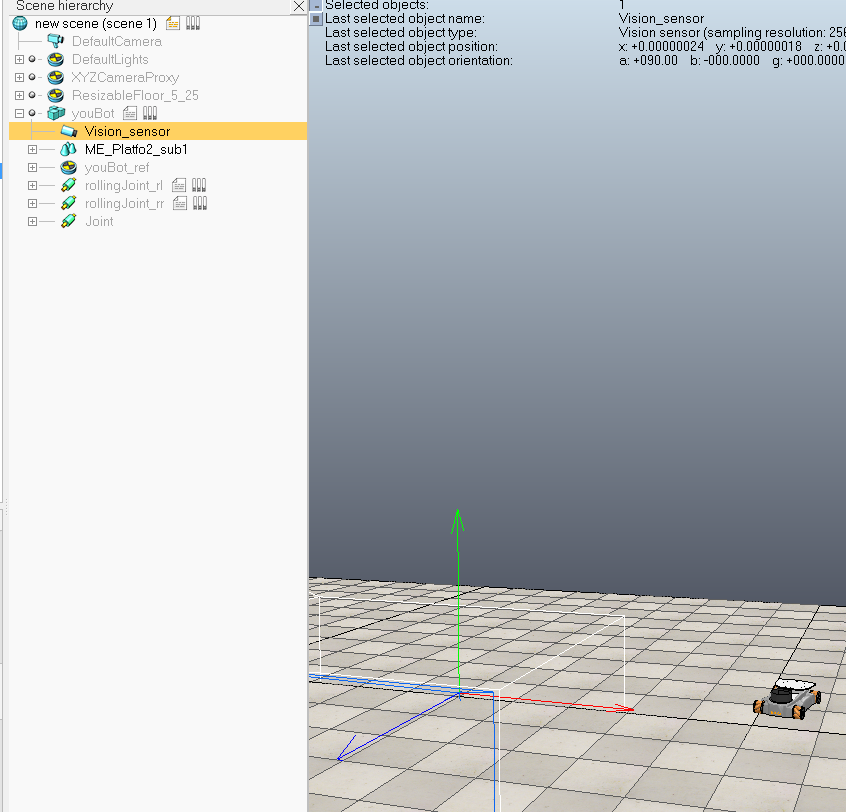Open youBot script icon
Screen dimensions: 846x812
click(129, 113)
